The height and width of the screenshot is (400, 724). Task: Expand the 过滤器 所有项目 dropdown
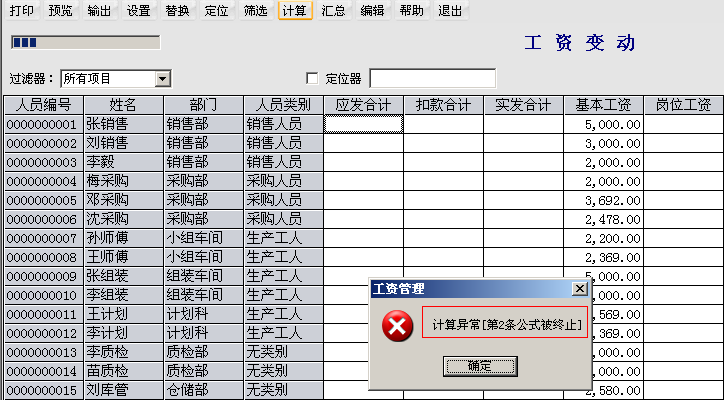click(162, 79)
